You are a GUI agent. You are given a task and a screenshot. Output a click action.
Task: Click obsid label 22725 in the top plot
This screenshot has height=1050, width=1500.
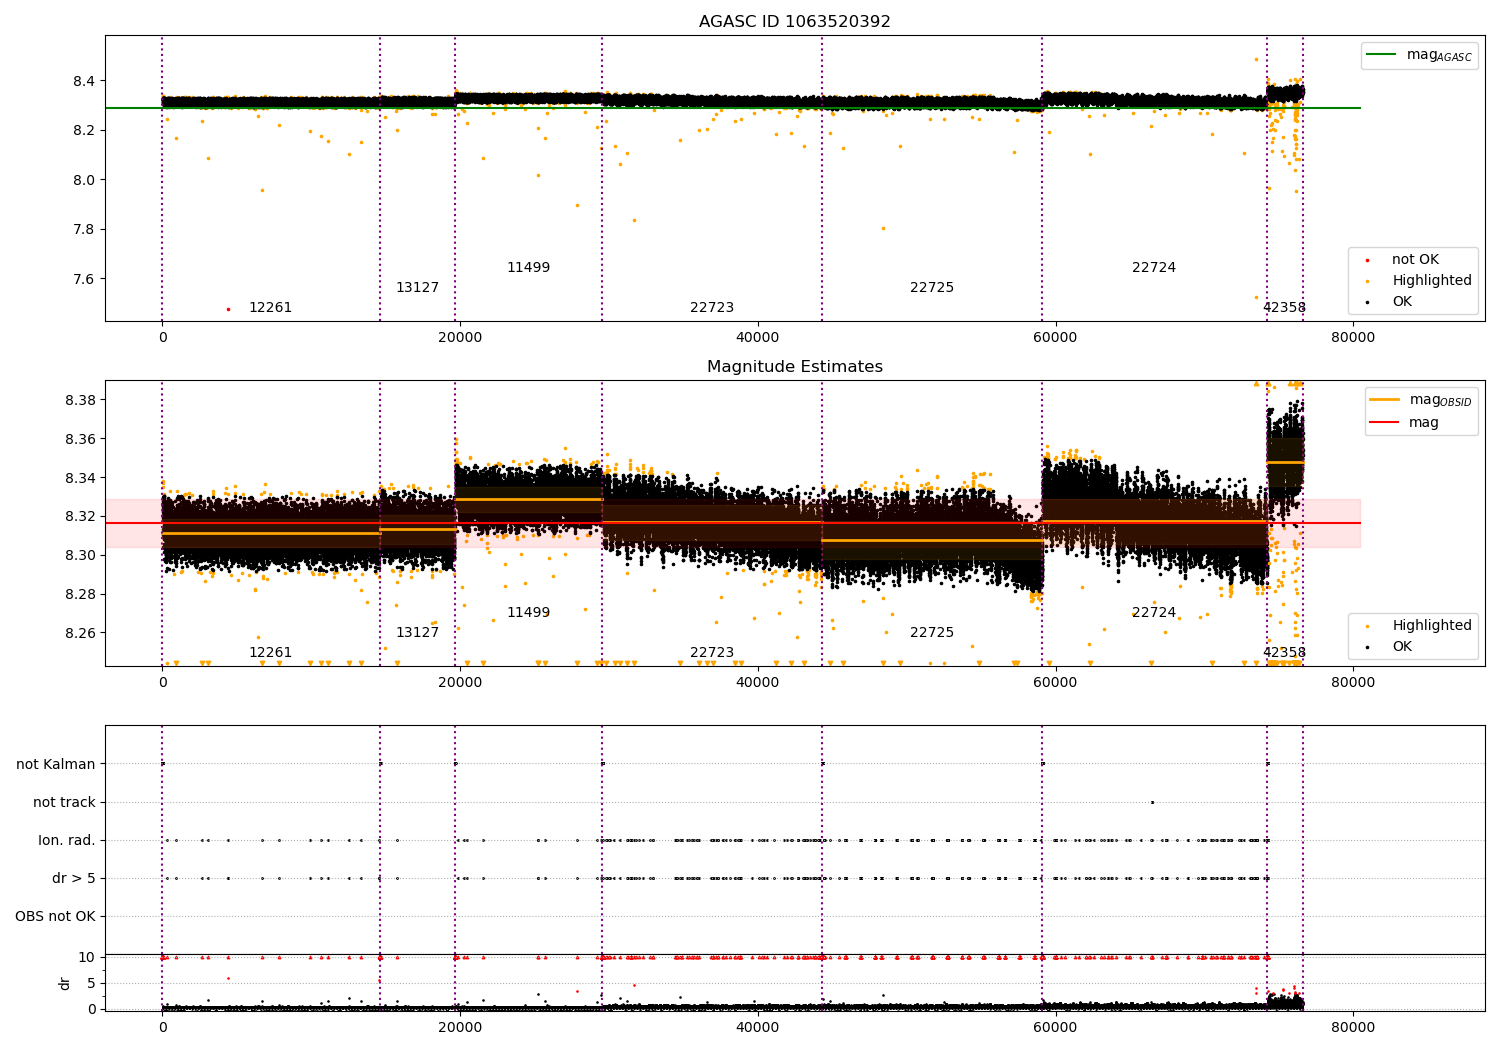click(x=932, y=288)
